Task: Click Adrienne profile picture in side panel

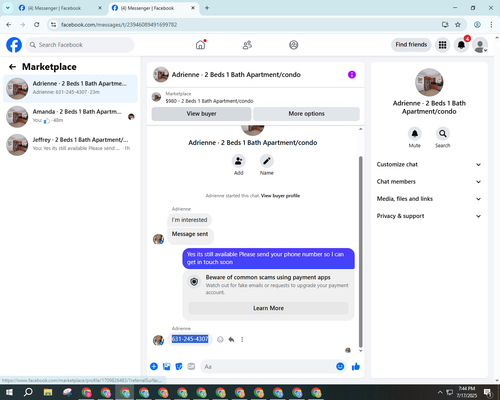Action: [429, 82]
